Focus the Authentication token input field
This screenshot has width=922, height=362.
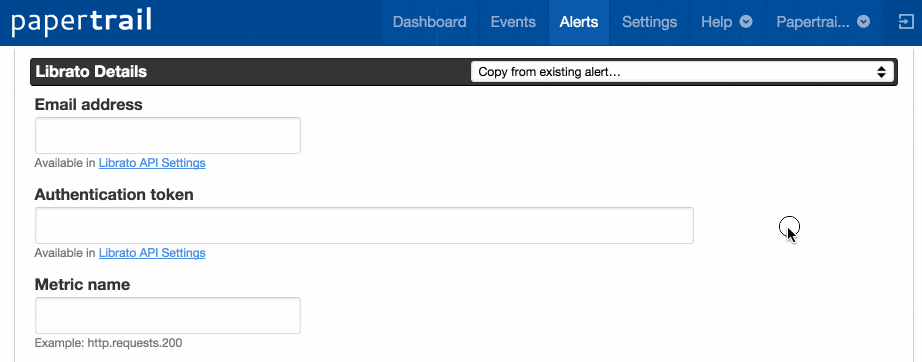[364, 226]
